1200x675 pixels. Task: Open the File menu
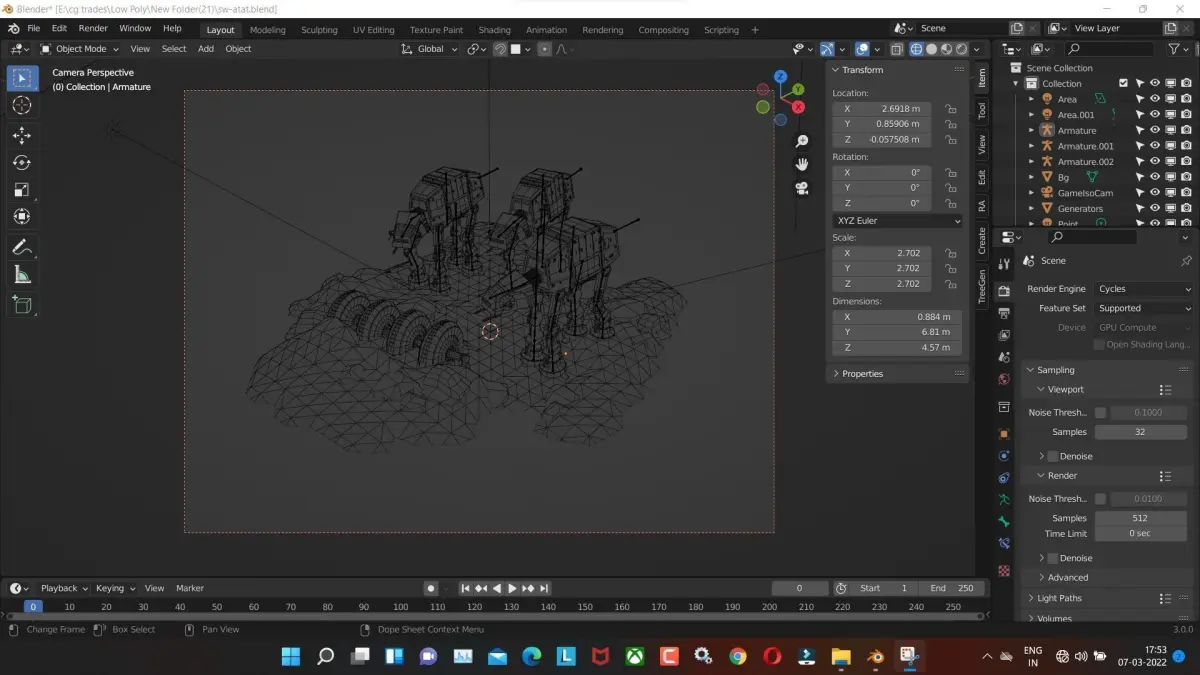[x=33, y=29]
